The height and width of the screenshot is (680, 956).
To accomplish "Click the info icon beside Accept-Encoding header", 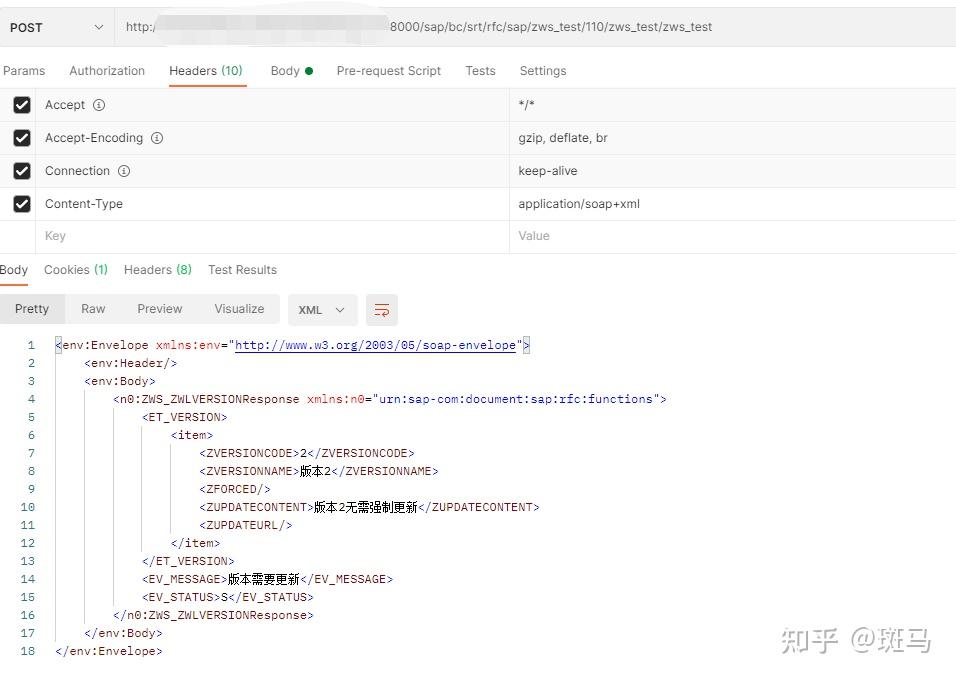I will pos(157,138).
